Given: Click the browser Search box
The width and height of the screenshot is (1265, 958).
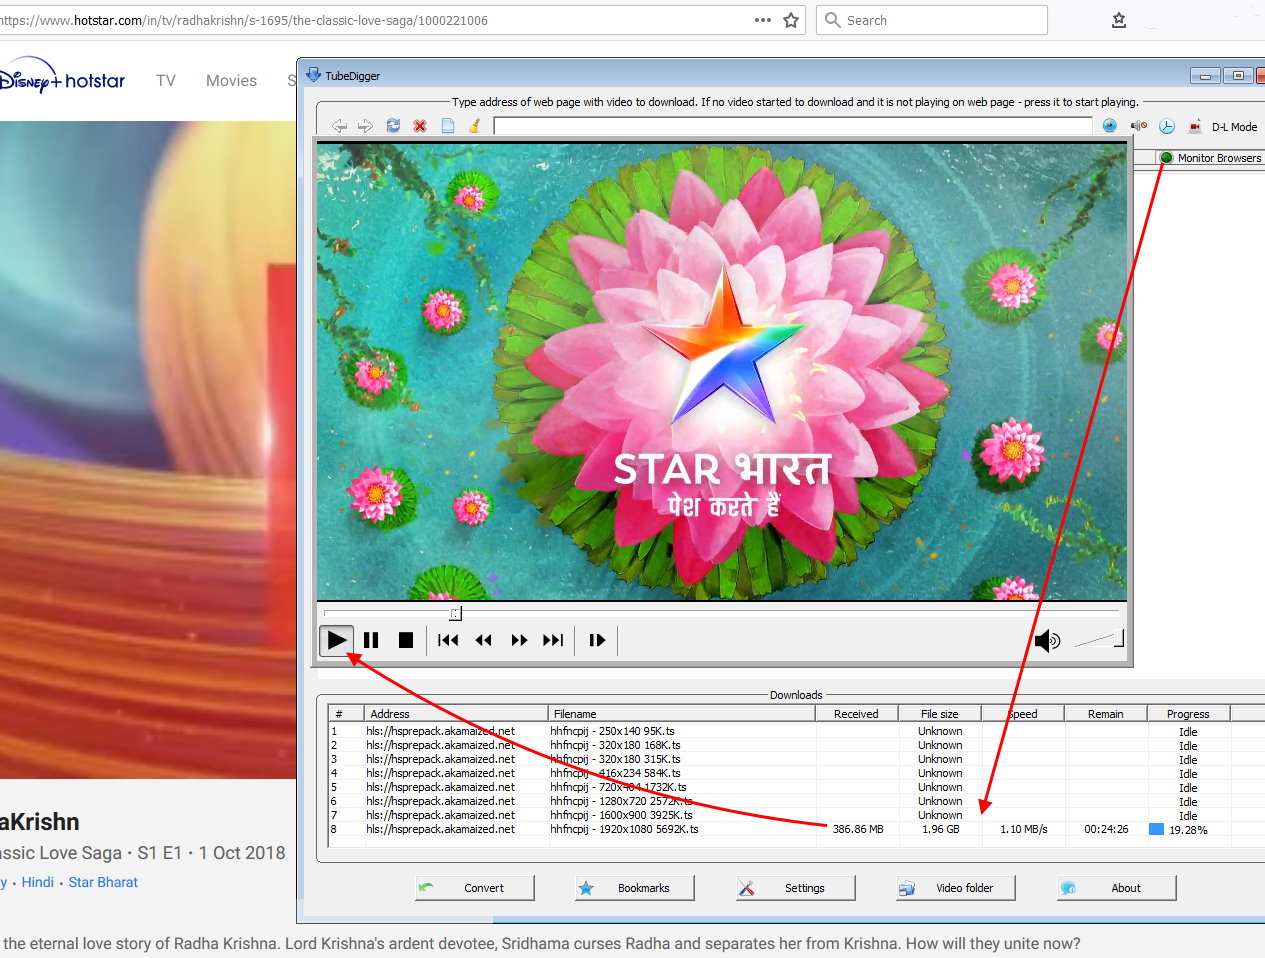Looking at the screenshot, I should tap(932, 20).
